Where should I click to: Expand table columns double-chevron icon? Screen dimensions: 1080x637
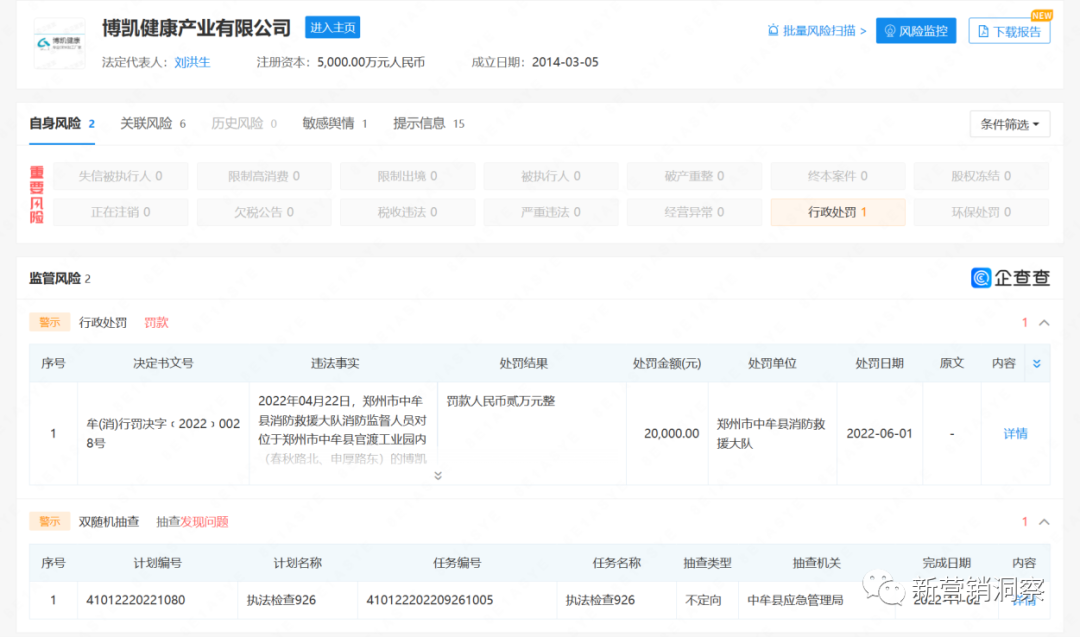point(1037,364)
